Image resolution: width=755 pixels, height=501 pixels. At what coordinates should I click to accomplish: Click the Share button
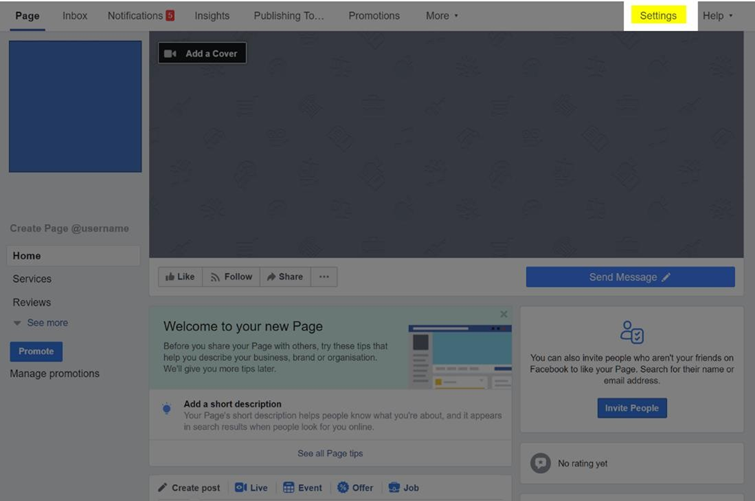pos(286,277)
